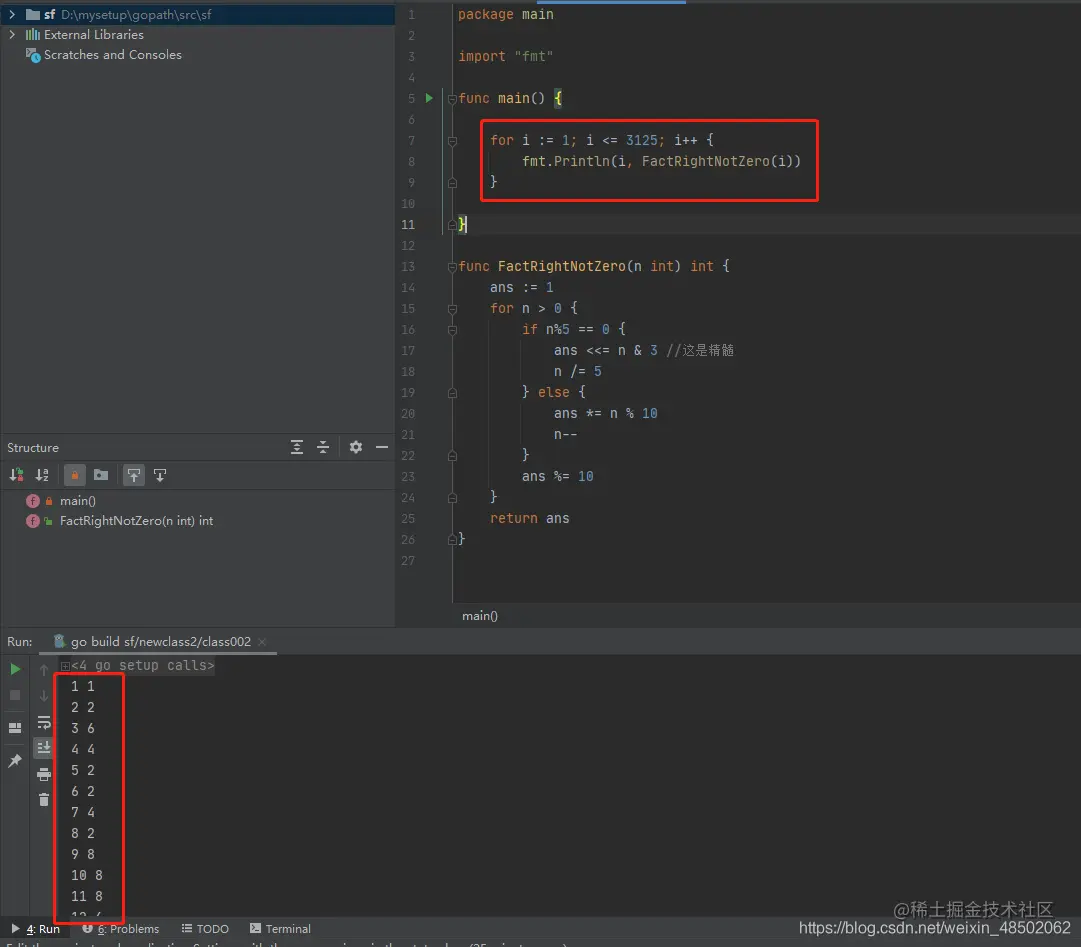
Task: Click console output row "10 8"
Action: point(87,875)
